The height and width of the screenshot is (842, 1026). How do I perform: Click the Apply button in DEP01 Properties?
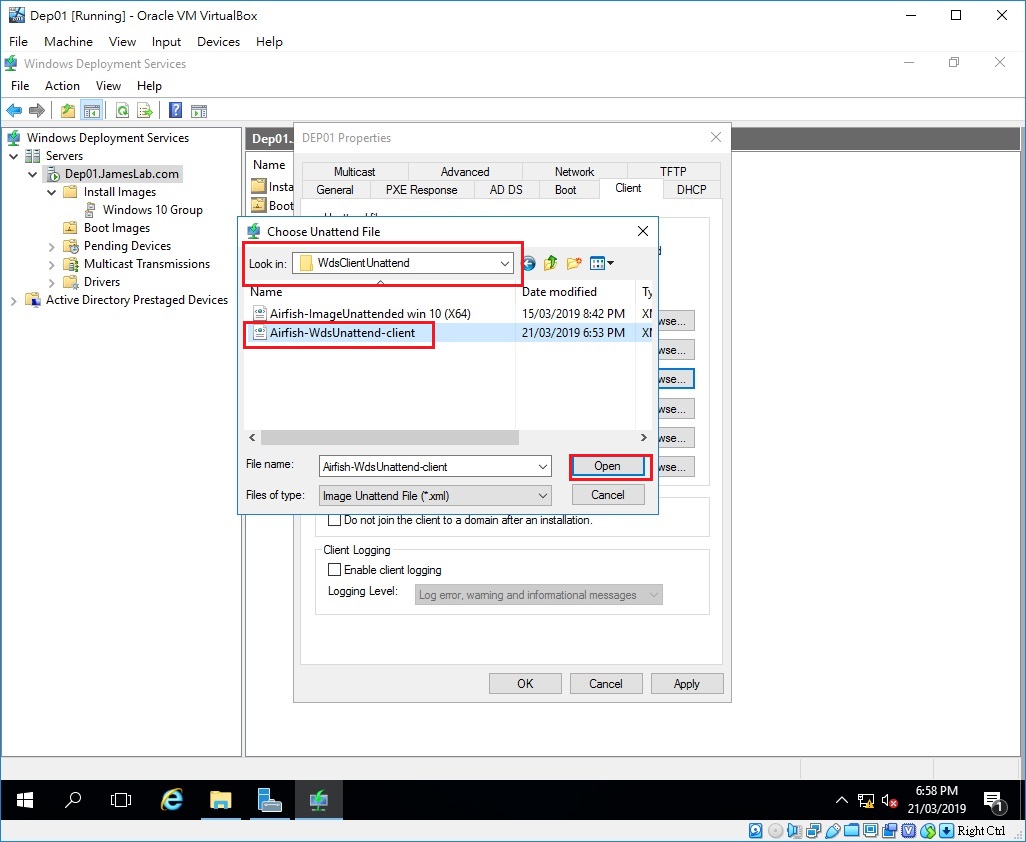point(687,683)
